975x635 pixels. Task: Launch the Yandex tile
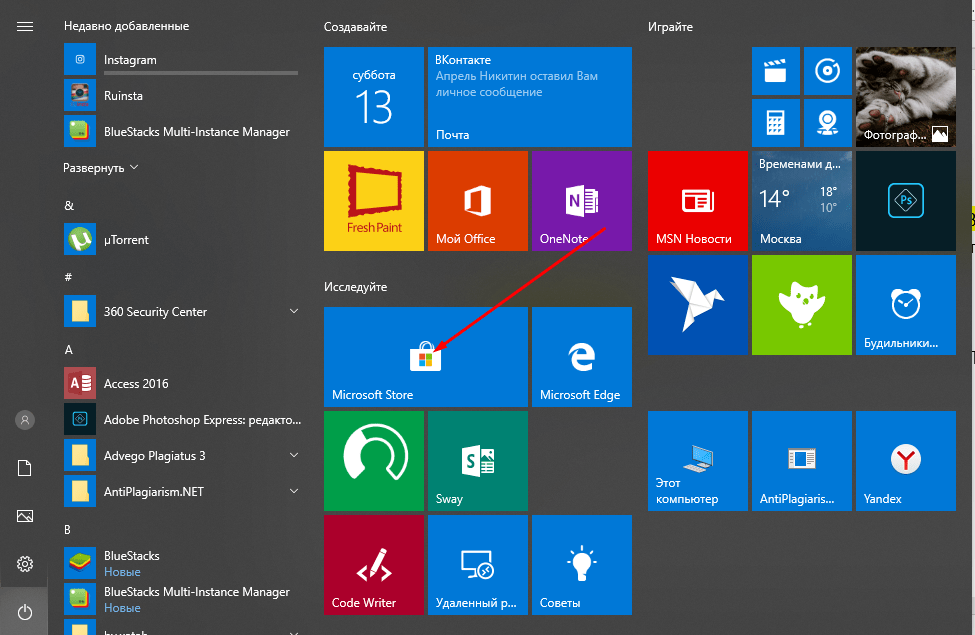click(x=905, y=461)
